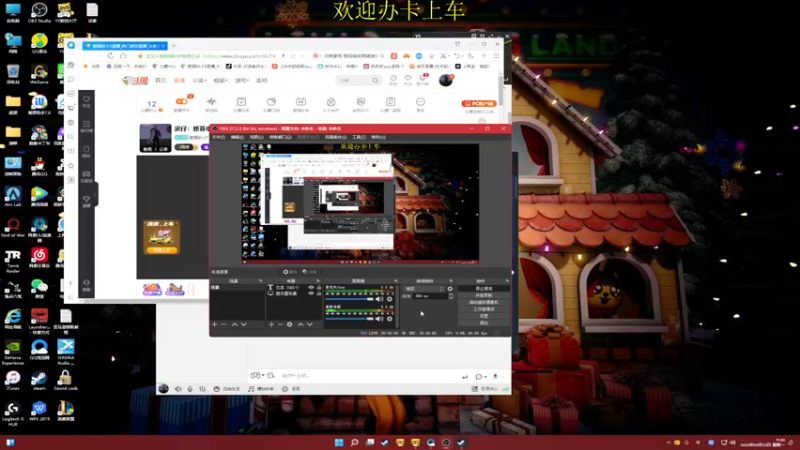Move source up with arrow

click(x=301, y=324)
